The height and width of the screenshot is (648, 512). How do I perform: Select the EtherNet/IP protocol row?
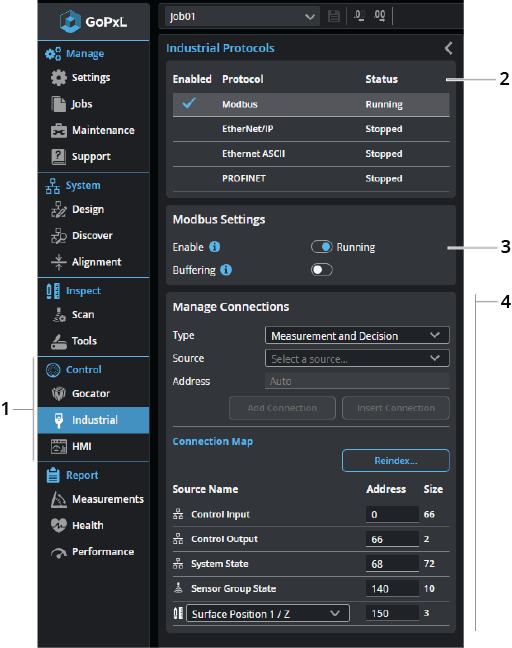pyautogui.click(x=311, y=129)
